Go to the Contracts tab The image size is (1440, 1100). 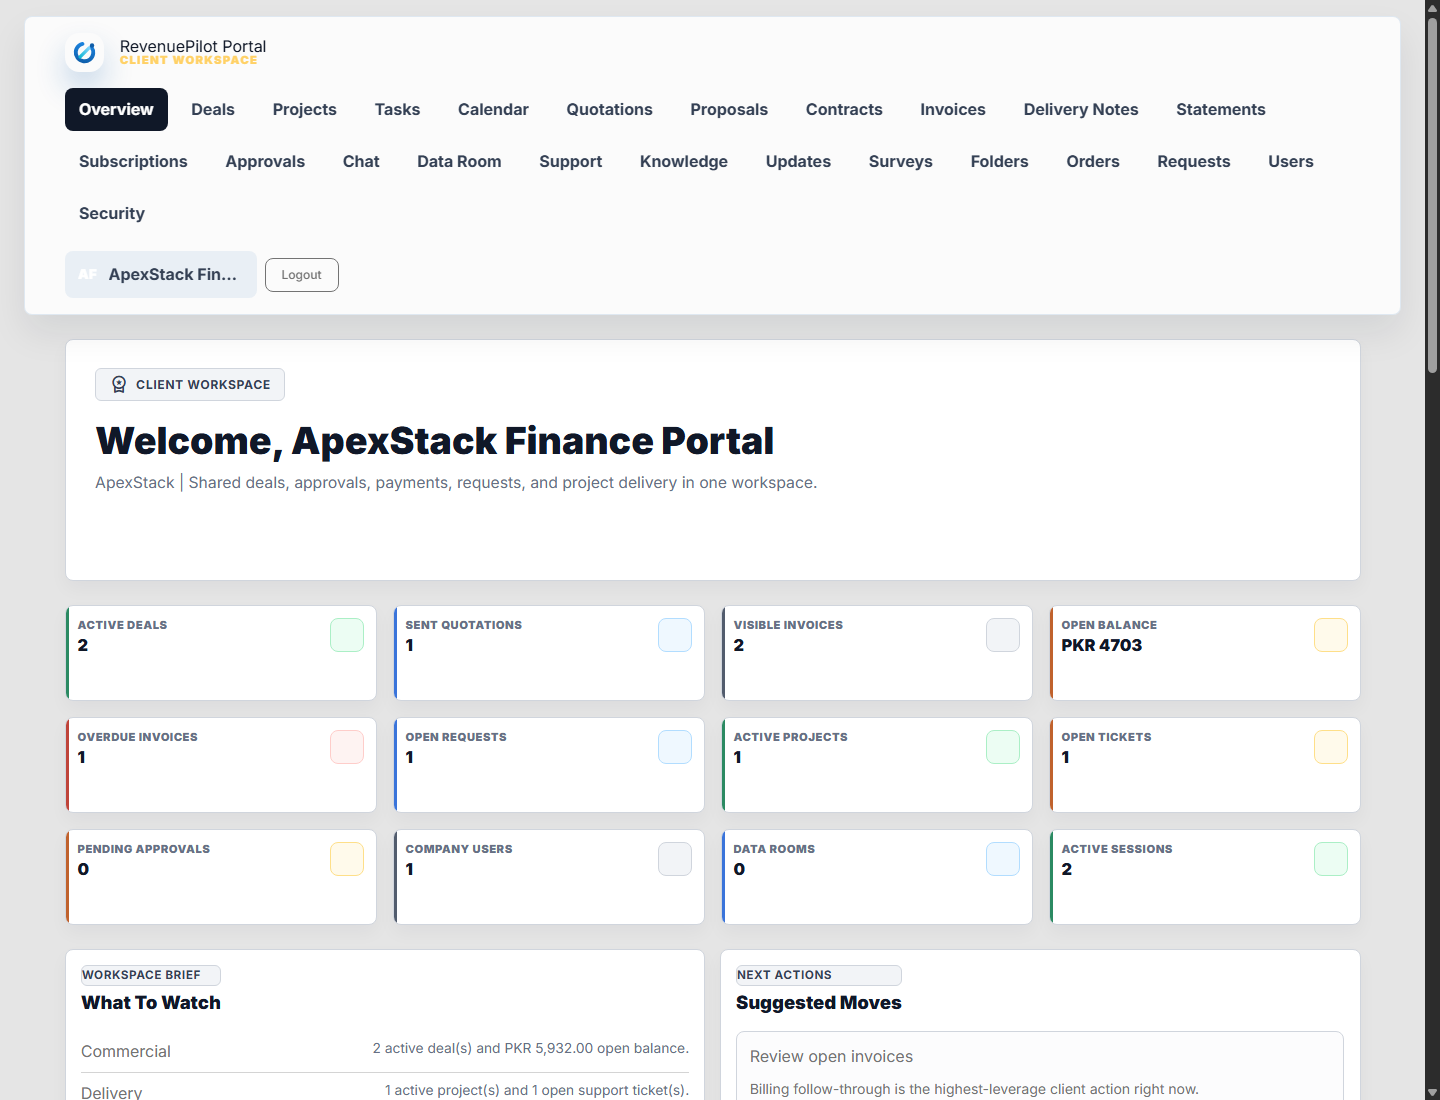tap(844, 110)
